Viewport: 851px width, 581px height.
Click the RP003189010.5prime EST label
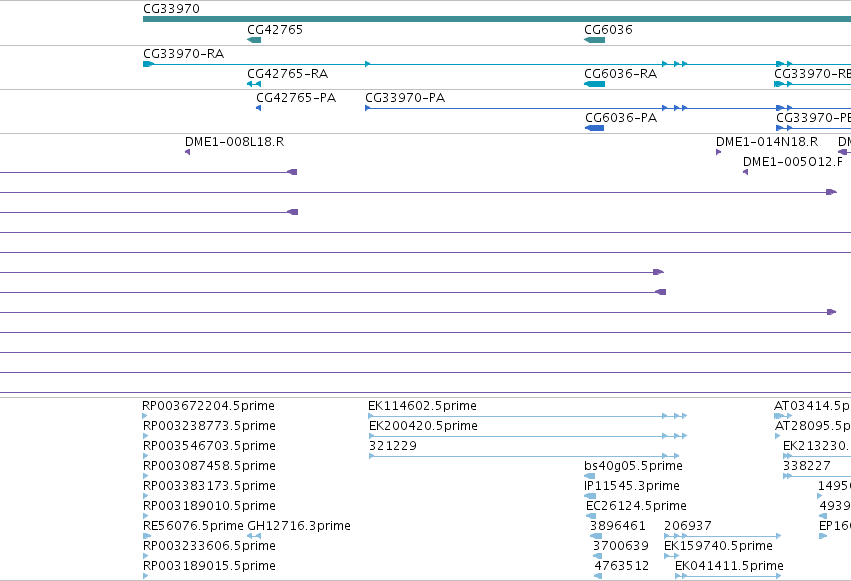(x=209, y=506)
